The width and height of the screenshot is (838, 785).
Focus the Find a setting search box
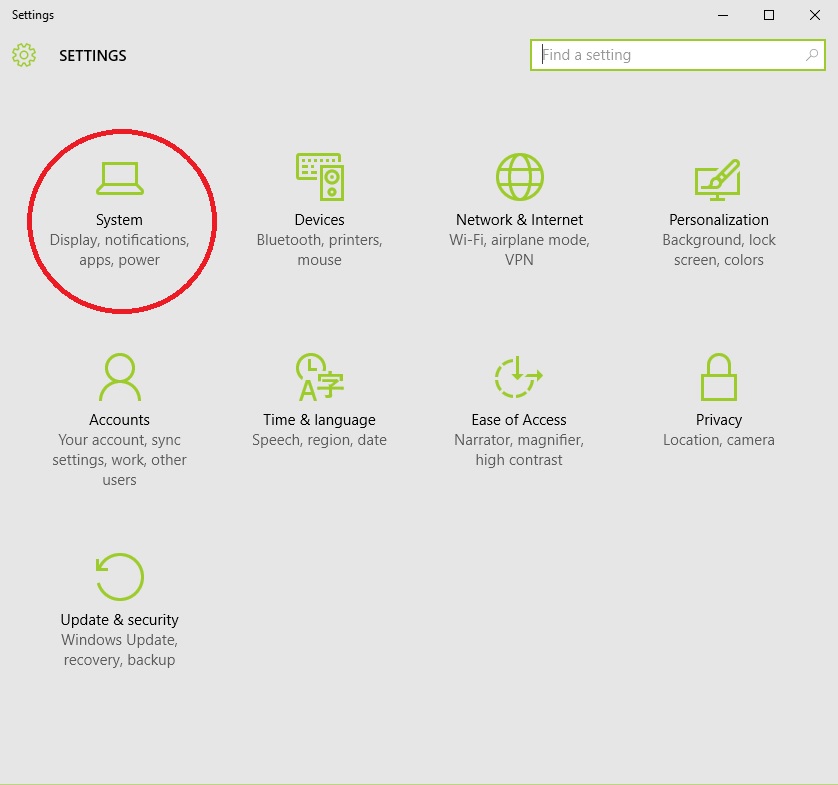point(678,55)
